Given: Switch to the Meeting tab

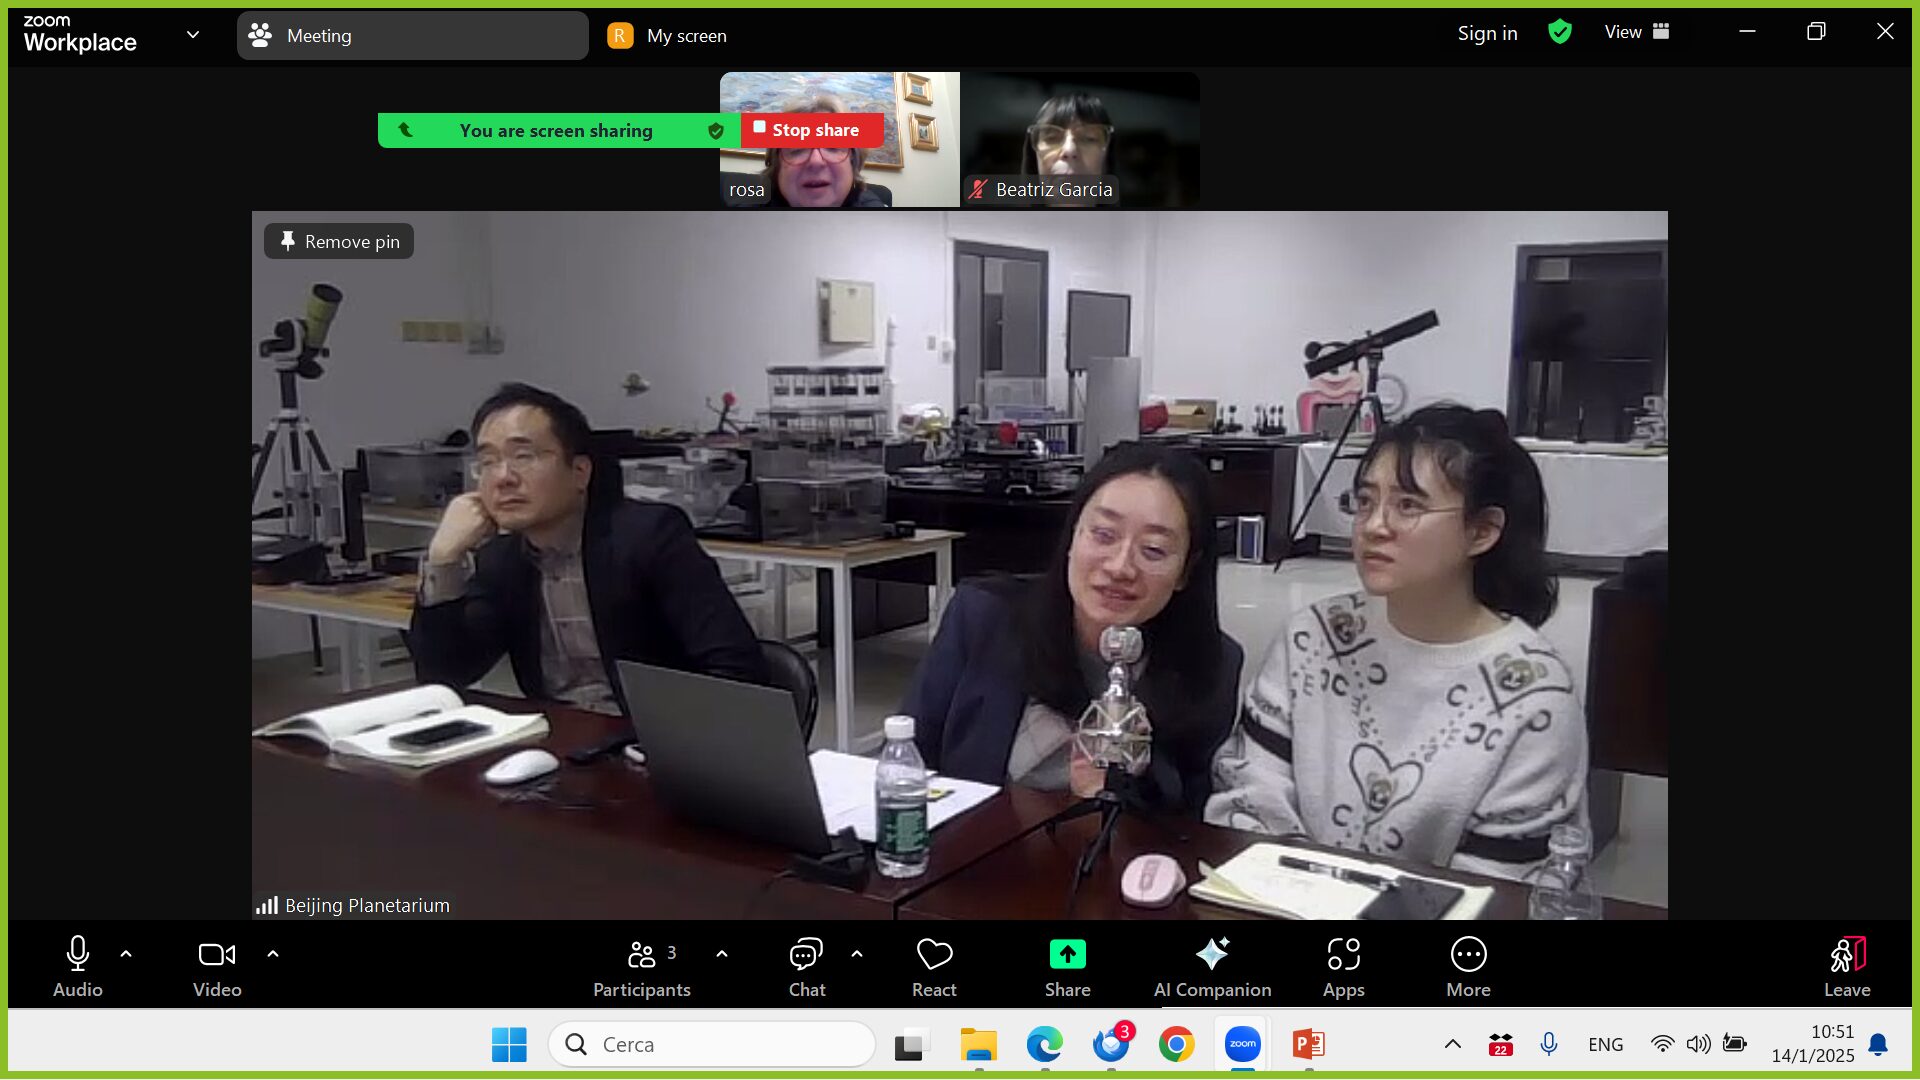Looking at the screenshot, I should click(412, 36).
